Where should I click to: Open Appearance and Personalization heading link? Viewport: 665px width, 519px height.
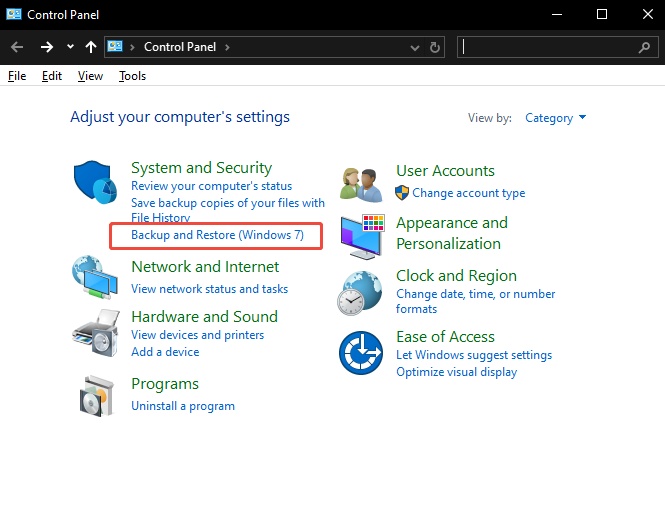click(452, 233)
